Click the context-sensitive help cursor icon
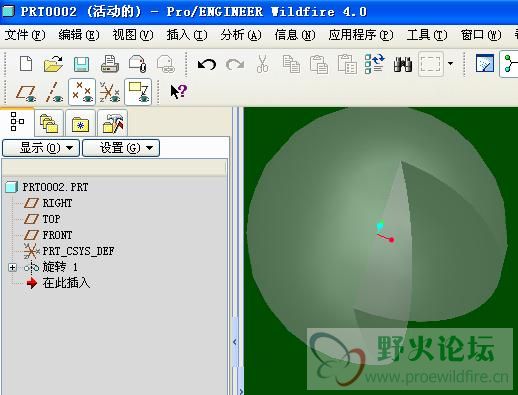This screenshot has height=395, width=518. pos(179,92)
